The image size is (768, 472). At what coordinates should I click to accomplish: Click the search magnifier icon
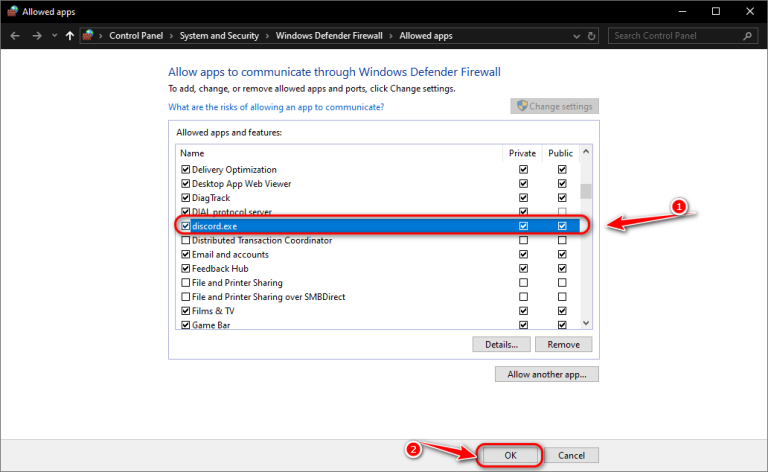(747, 36)
